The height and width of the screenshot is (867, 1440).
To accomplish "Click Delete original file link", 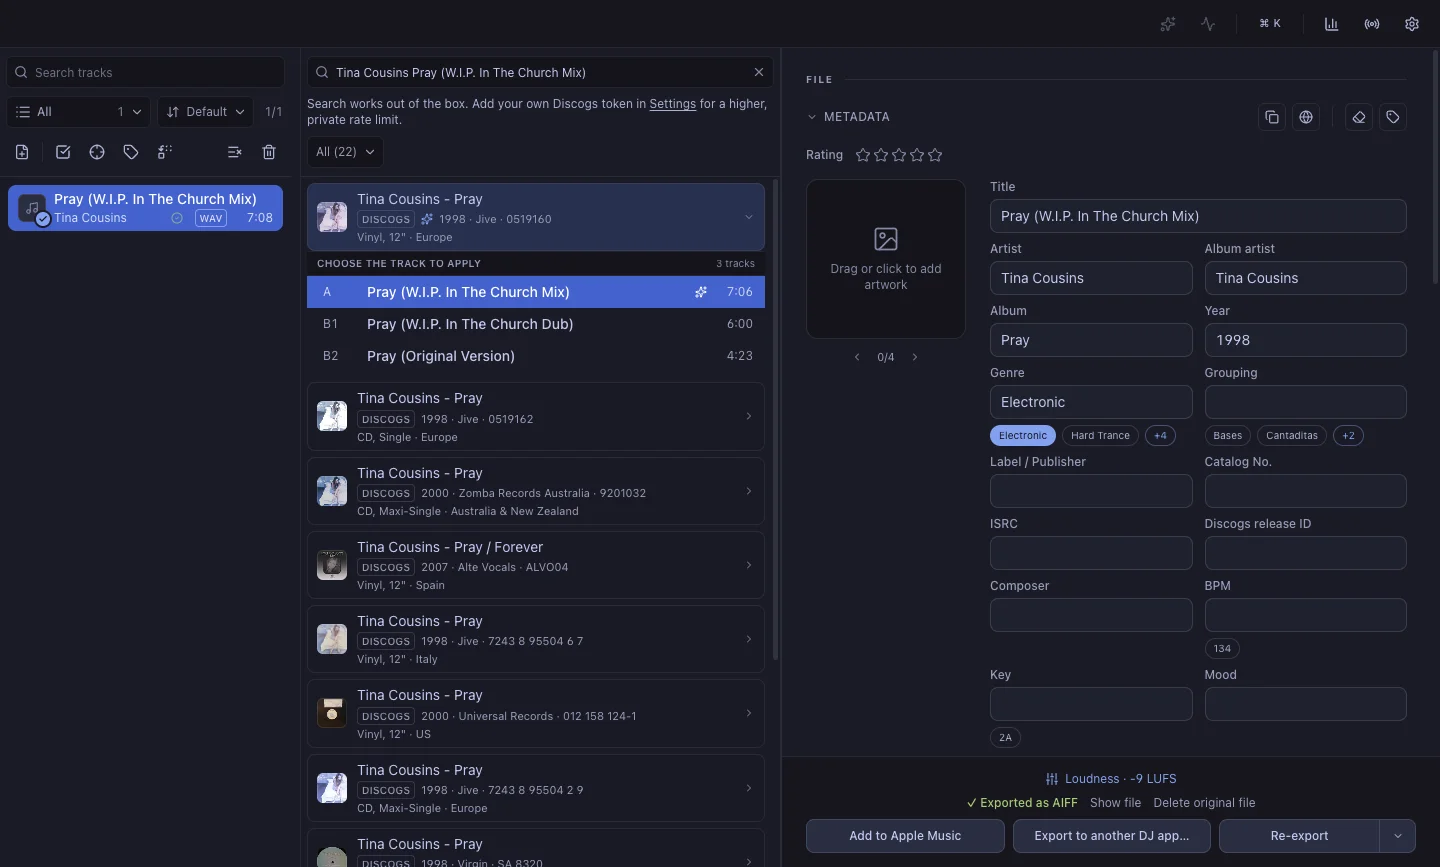I will pos(1204,803).
